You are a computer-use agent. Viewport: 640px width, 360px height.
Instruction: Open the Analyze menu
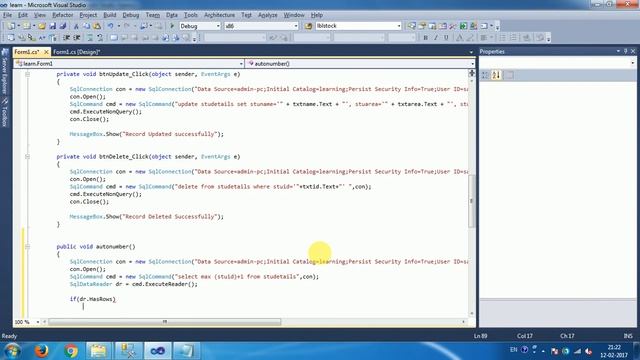point(267,15)
